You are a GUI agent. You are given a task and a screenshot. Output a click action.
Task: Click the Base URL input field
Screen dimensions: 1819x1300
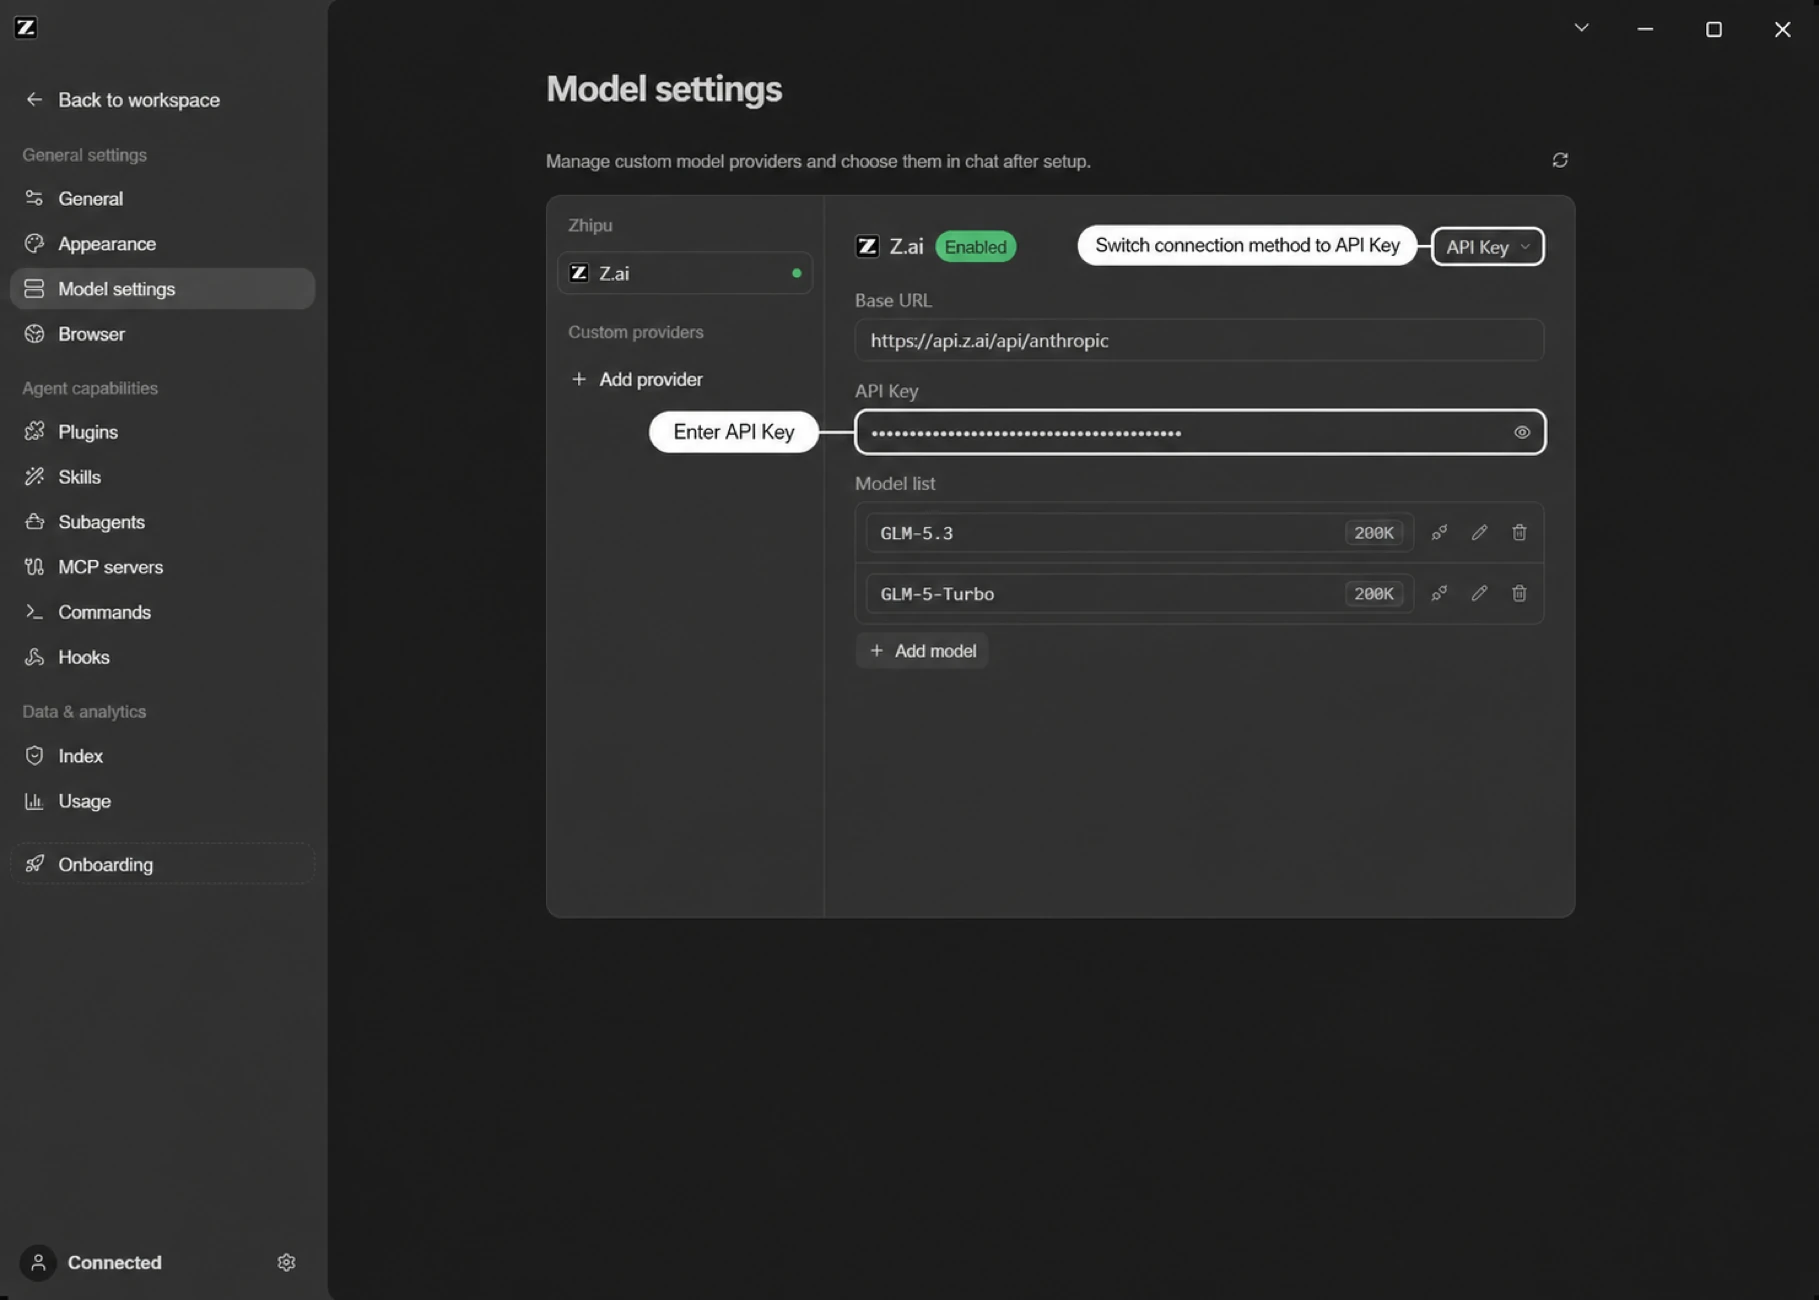click(1199, 340)
